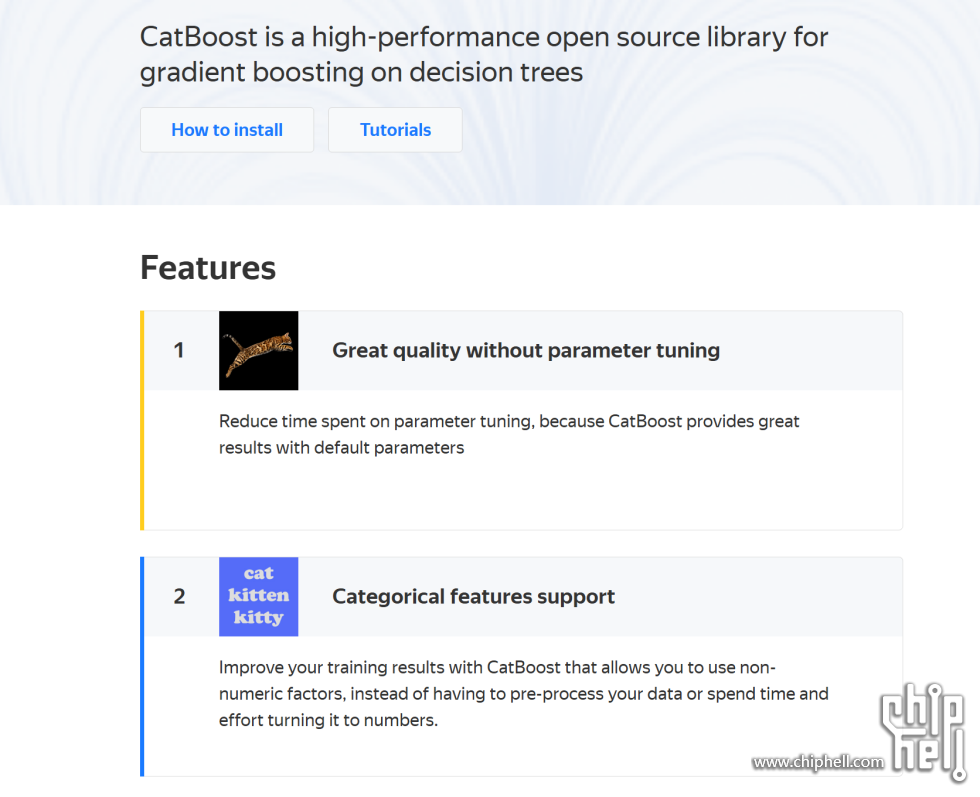The image size is (980, 797).
Task: Select the 'Great quality without parameter tuning' heading
Action: click(526, 351)
